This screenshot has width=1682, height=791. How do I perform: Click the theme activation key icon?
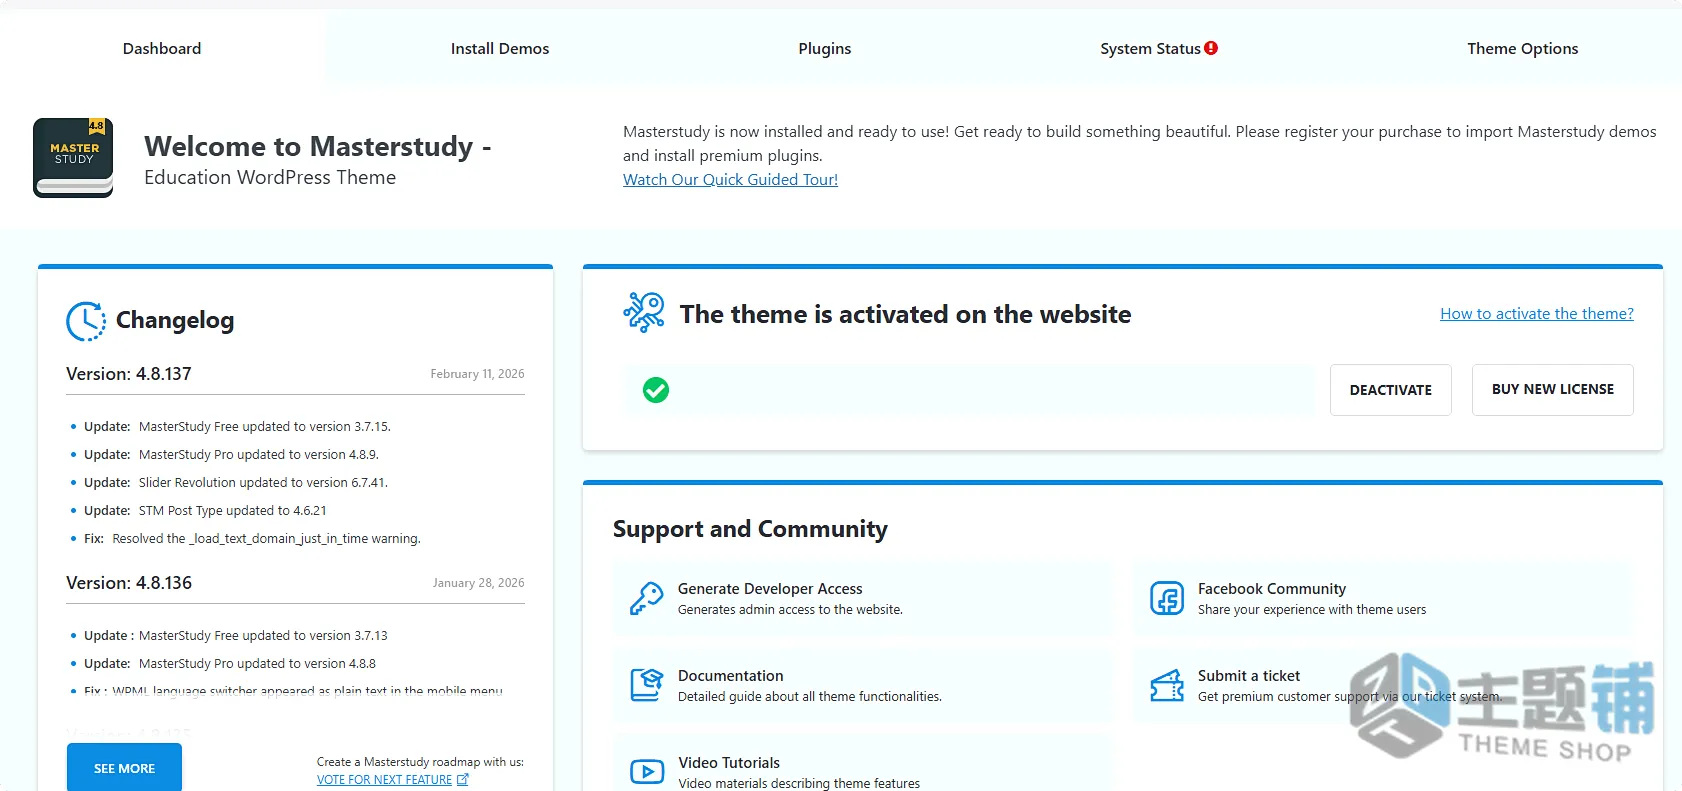tap(644, 313)
